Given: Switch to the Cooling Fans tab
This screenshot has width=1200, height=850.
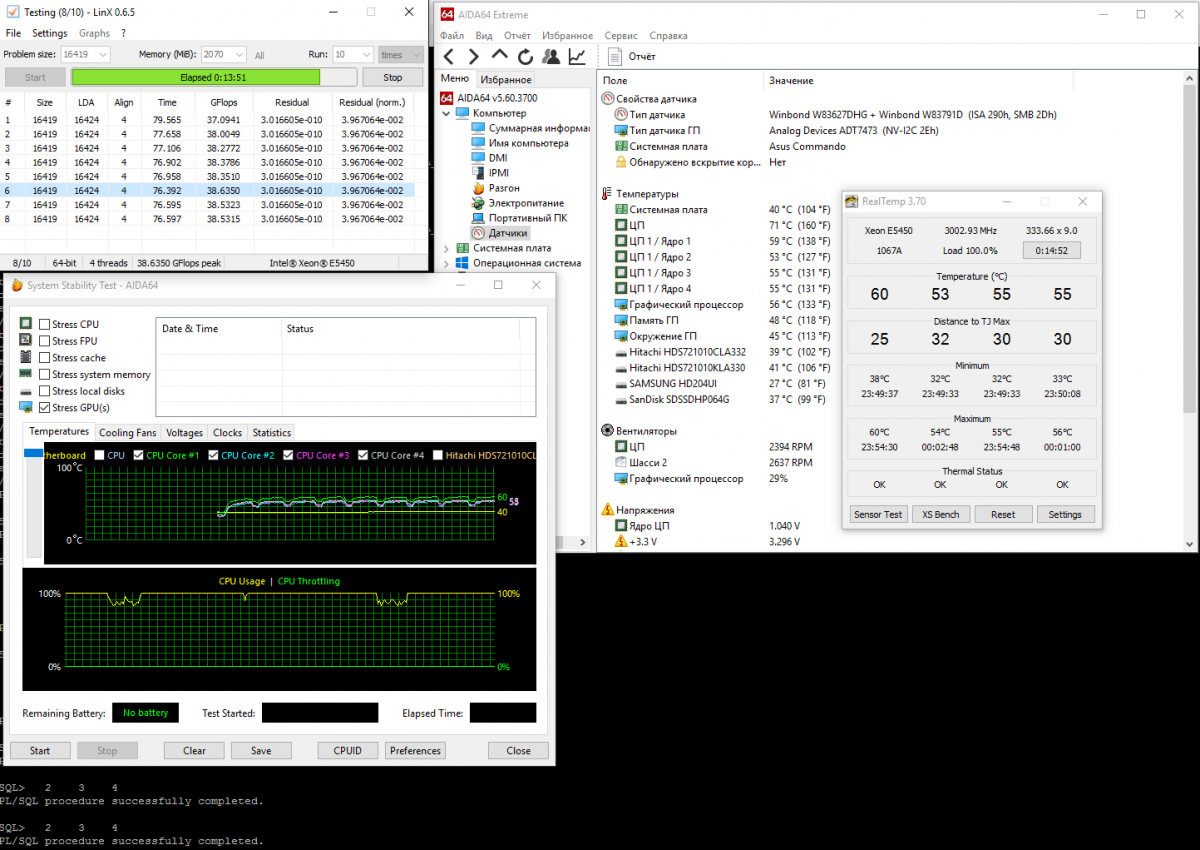Looking at the screenshot, I should point(127,433).
